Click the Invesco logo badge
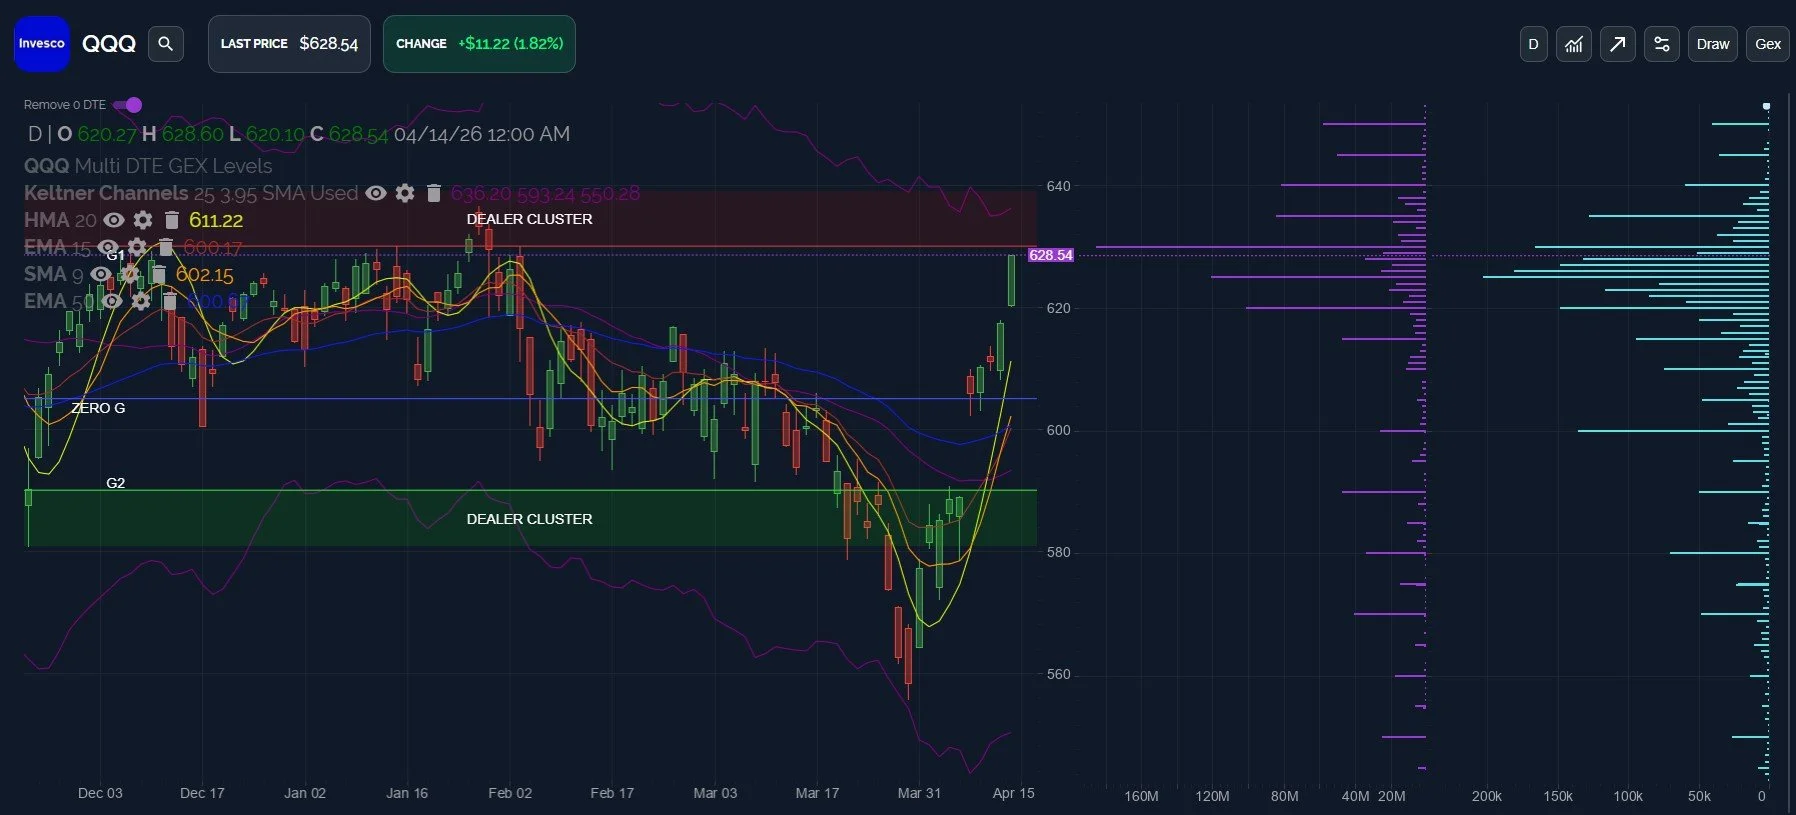 coord(42,44)
